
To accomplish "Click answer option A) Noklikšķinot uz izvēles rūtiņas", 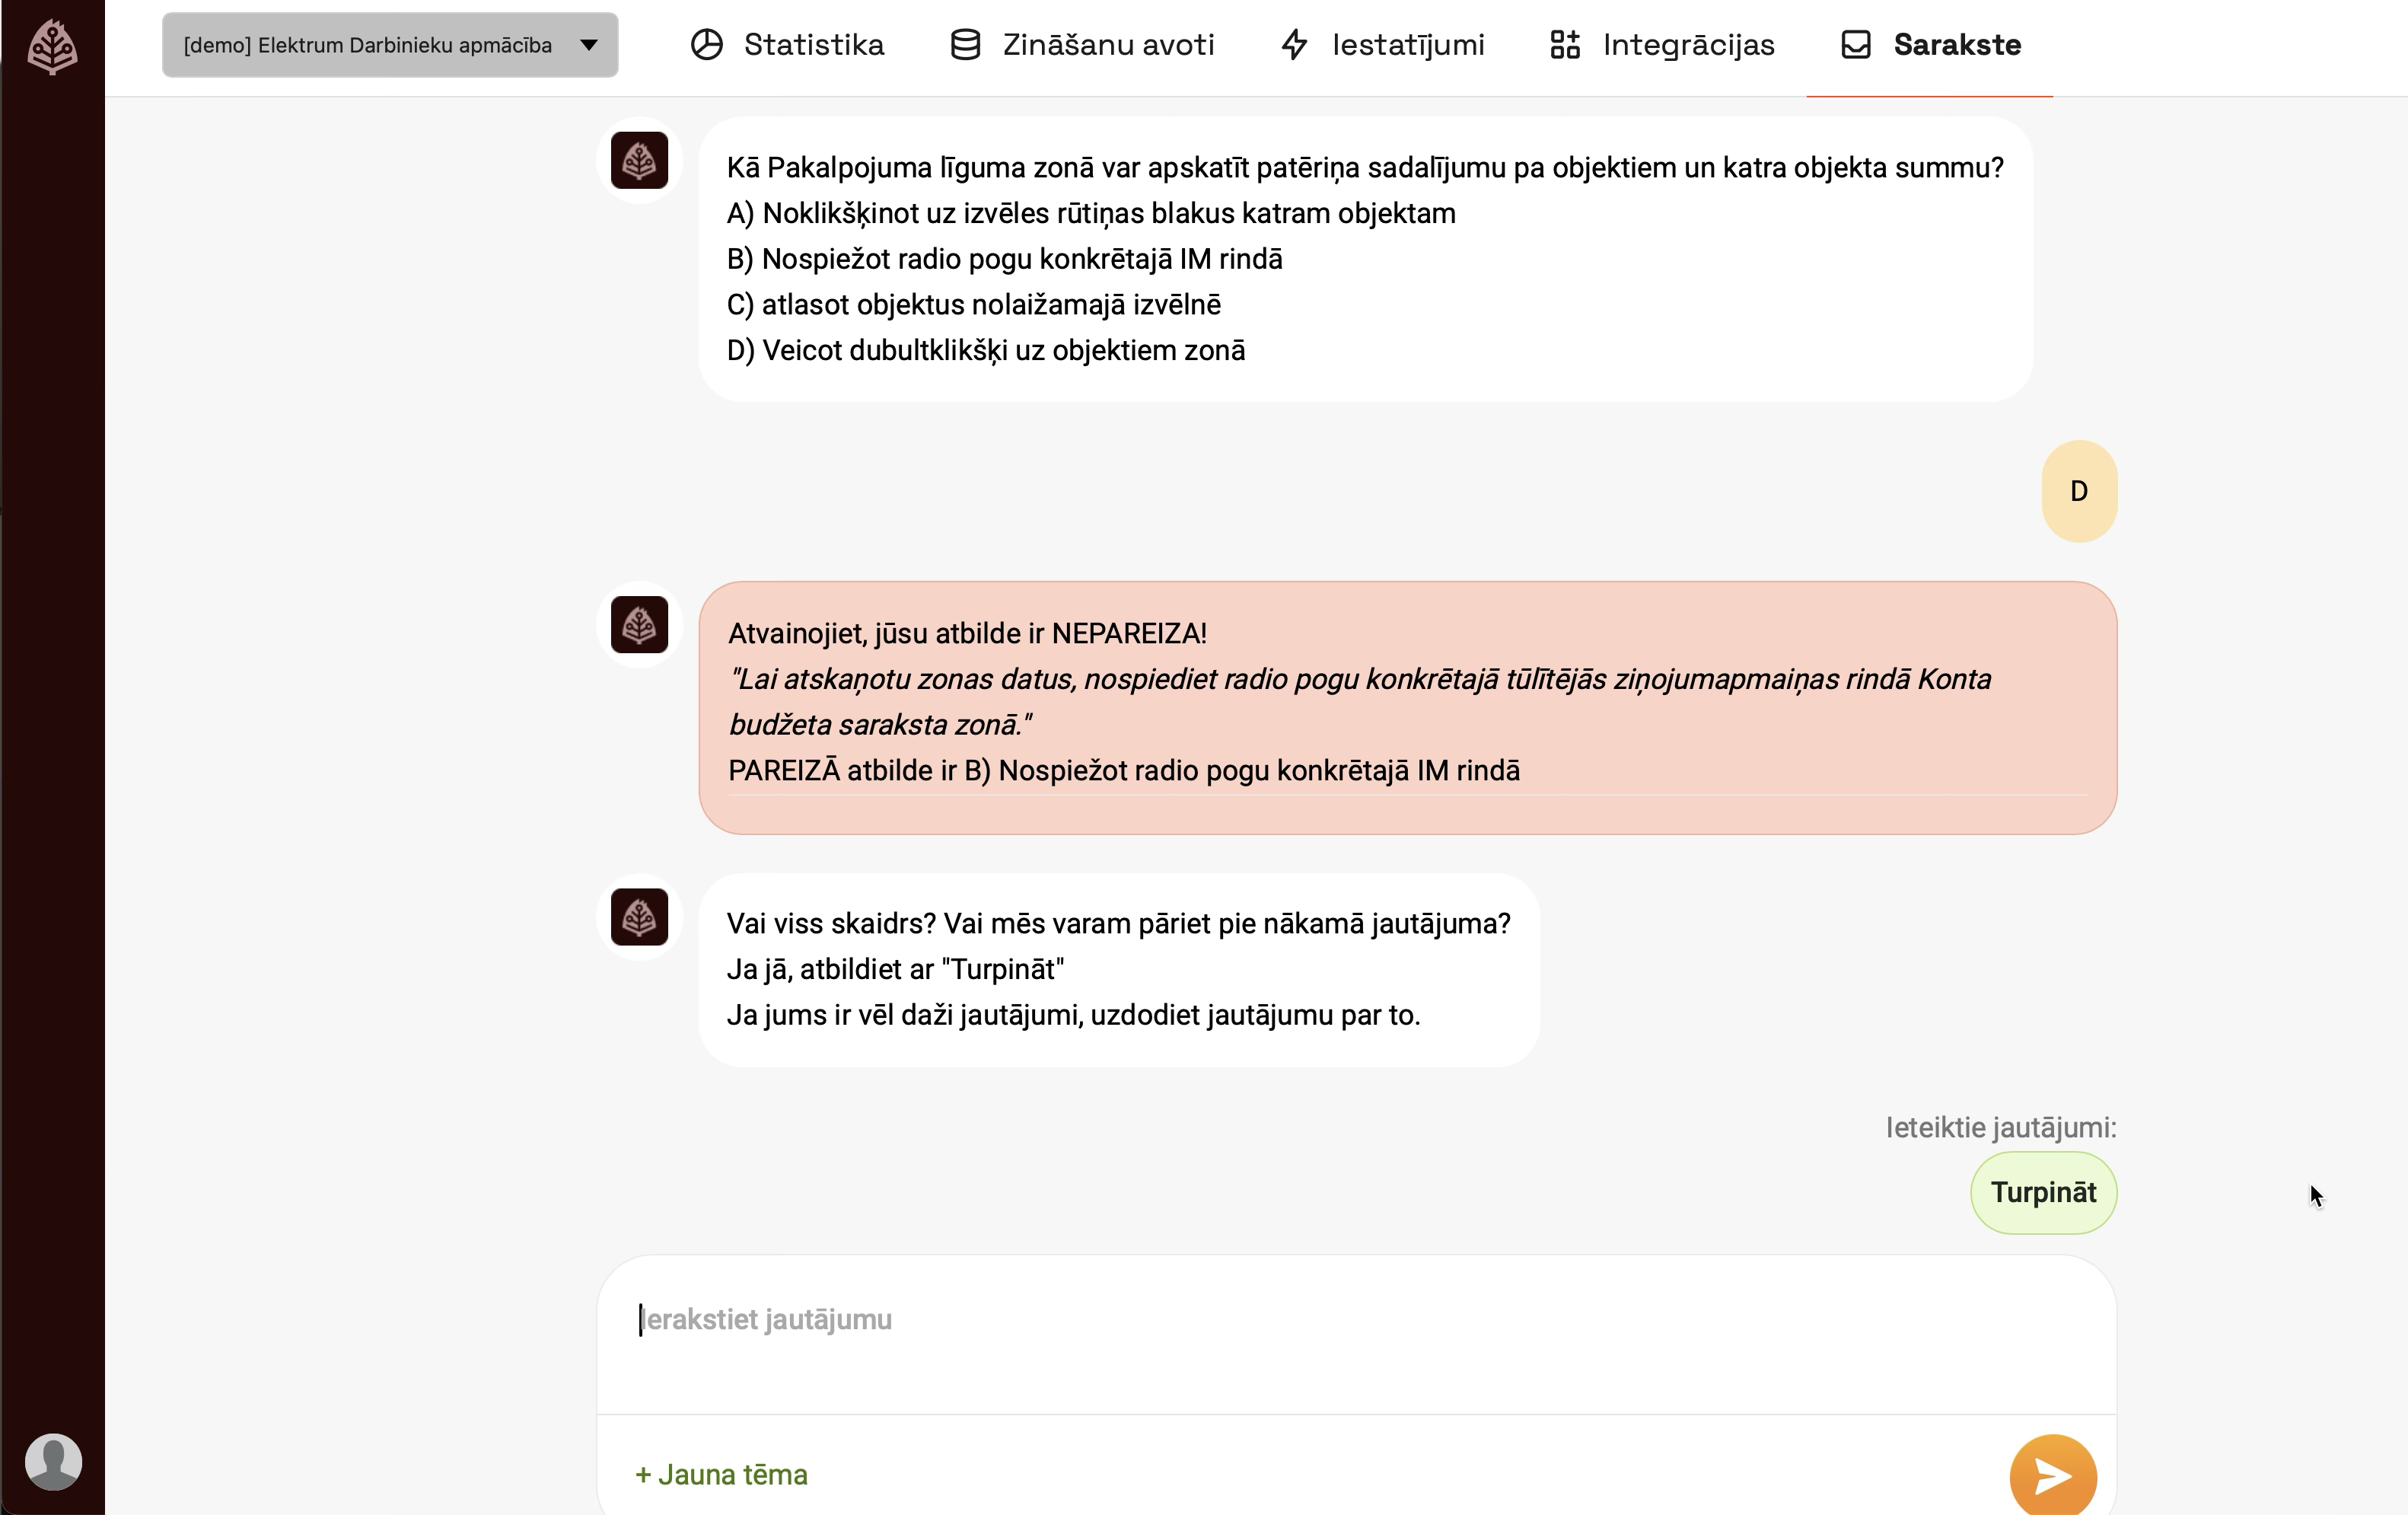I will [x=1091, y=214].
